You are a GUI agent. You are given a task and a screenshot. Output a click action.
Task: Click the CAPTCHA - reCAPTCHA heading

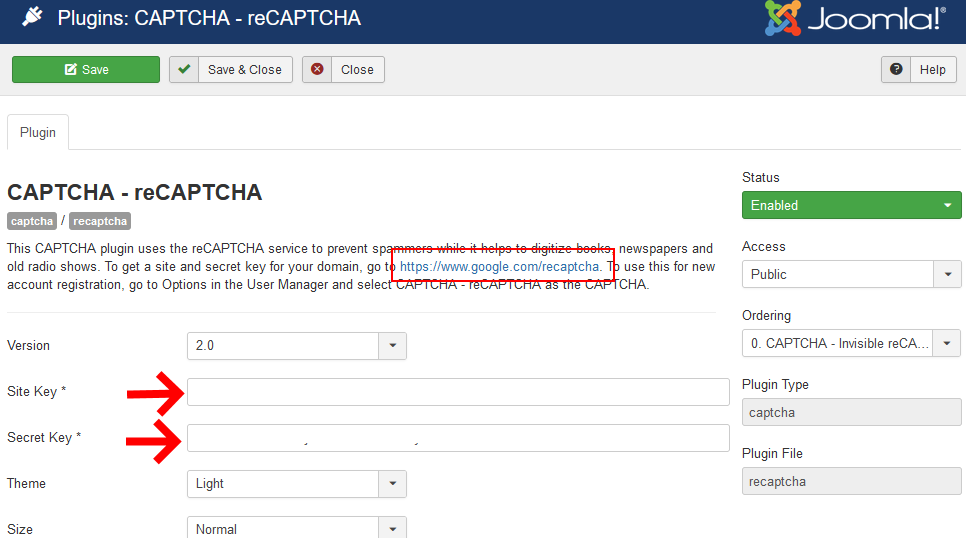(134, 192)
